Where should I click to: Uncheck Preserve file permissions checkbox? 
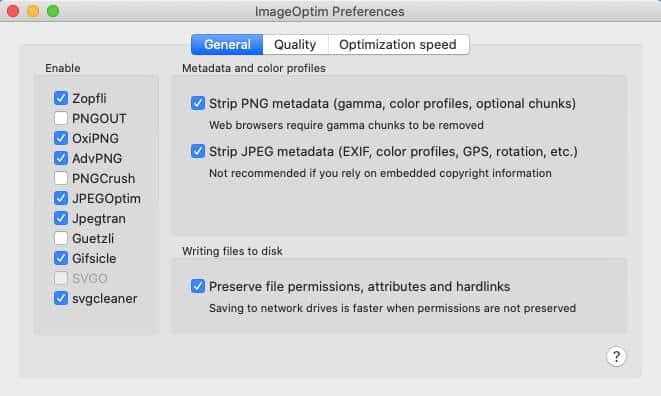[198, 286]
